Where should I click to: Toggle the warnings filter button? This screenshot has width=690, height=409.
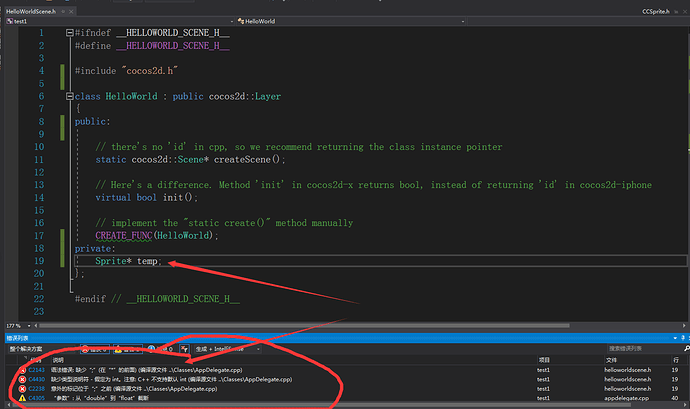(128, 349)
